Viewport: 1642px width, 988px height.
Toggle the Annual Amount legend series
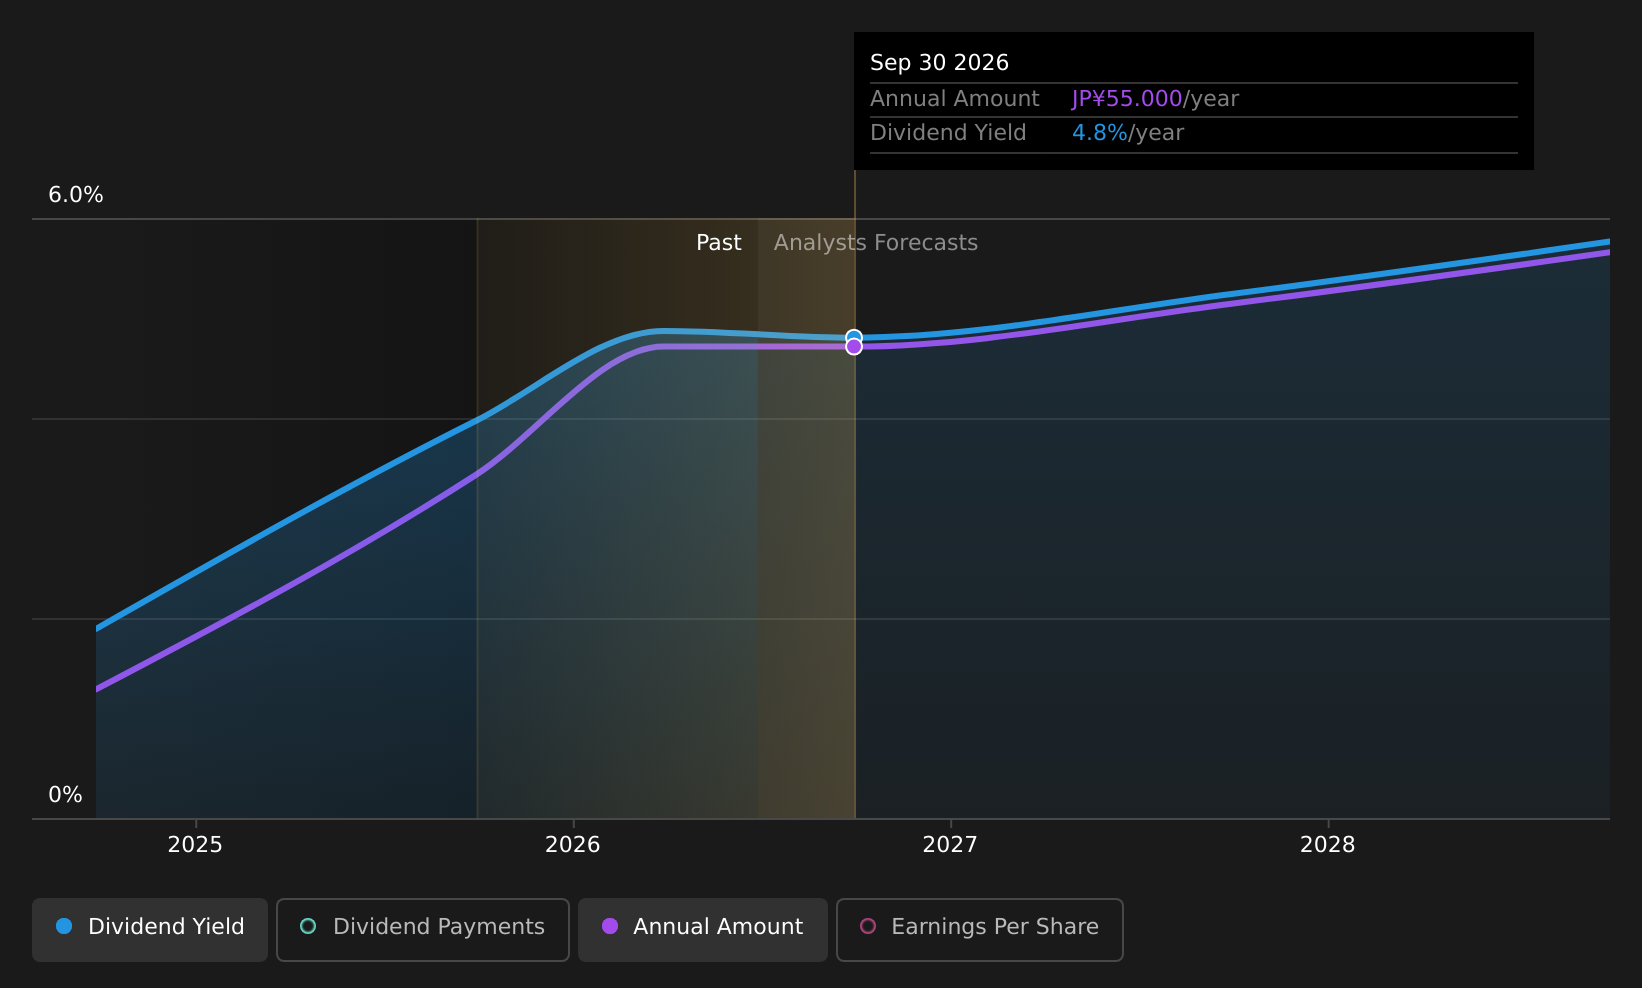(x=703, y=929)
